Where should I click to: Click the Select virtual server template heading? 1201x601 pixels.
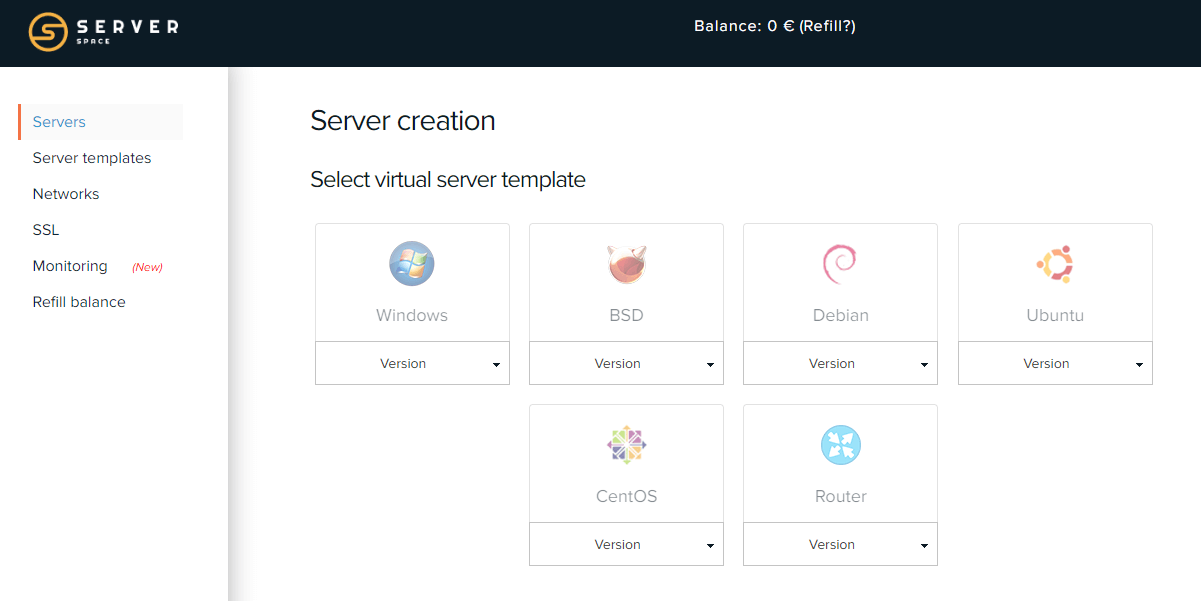[448, 180]
